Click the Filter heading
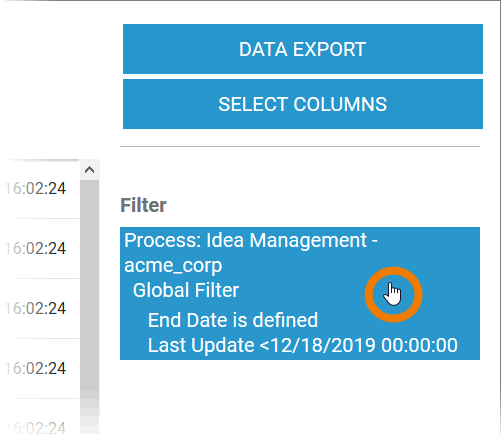The width and height of the screenshot is (501, 442). [143, 205]
